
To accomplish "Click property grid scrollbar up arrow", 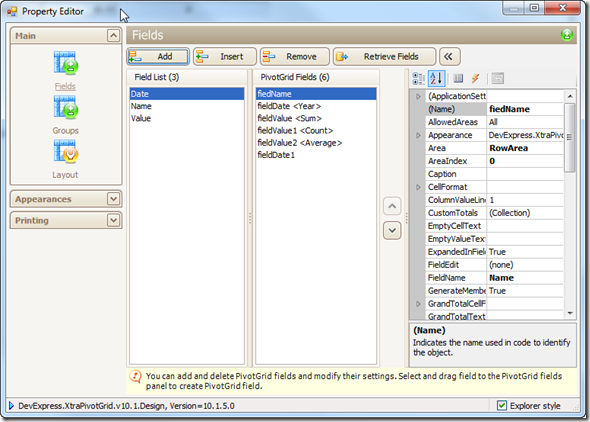I will point(570,96).
